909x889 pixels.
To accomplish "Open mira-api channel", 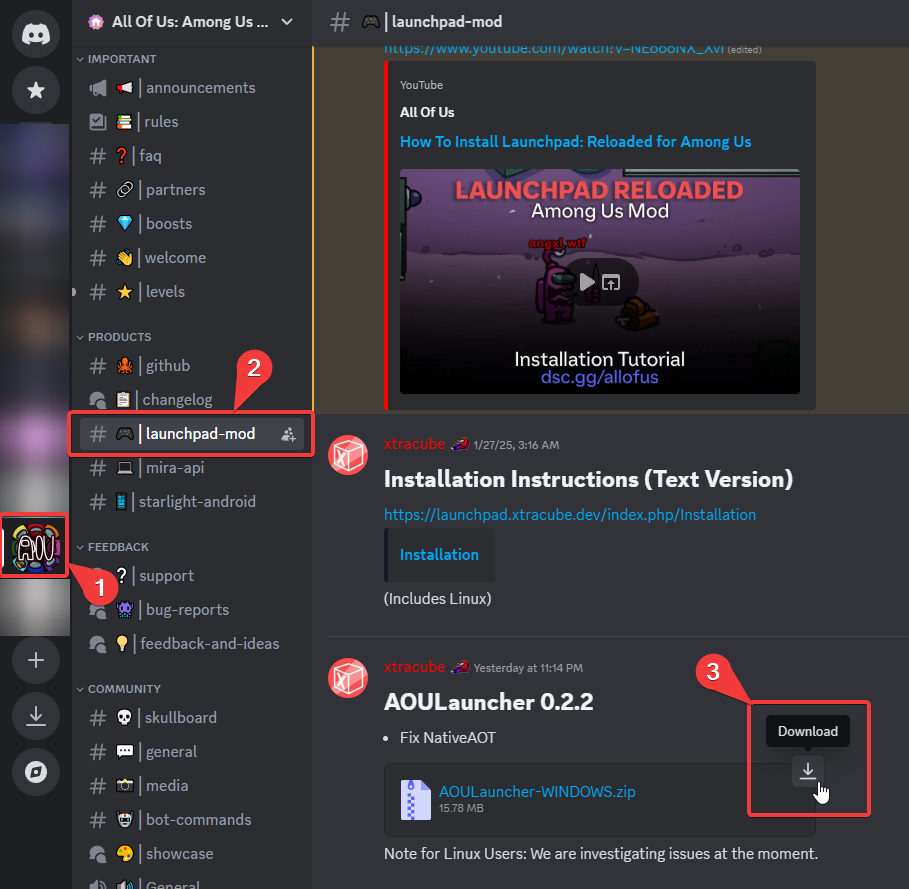I will pos(192,468).
